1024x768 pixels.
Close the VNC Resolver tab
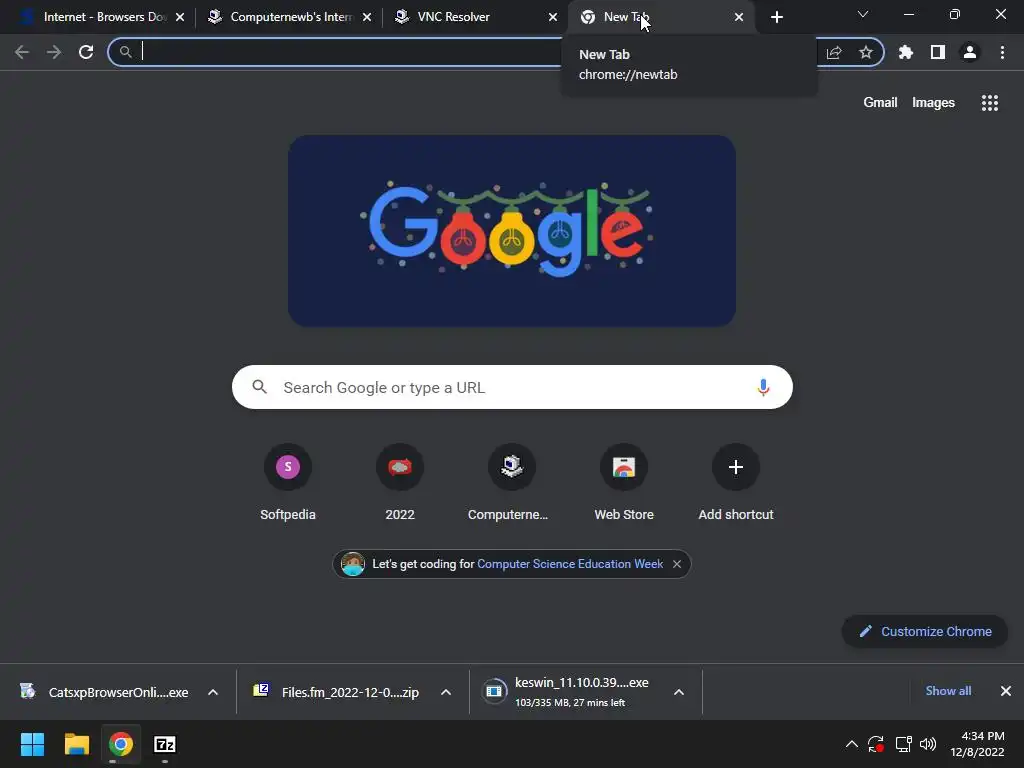coord(553,17)
